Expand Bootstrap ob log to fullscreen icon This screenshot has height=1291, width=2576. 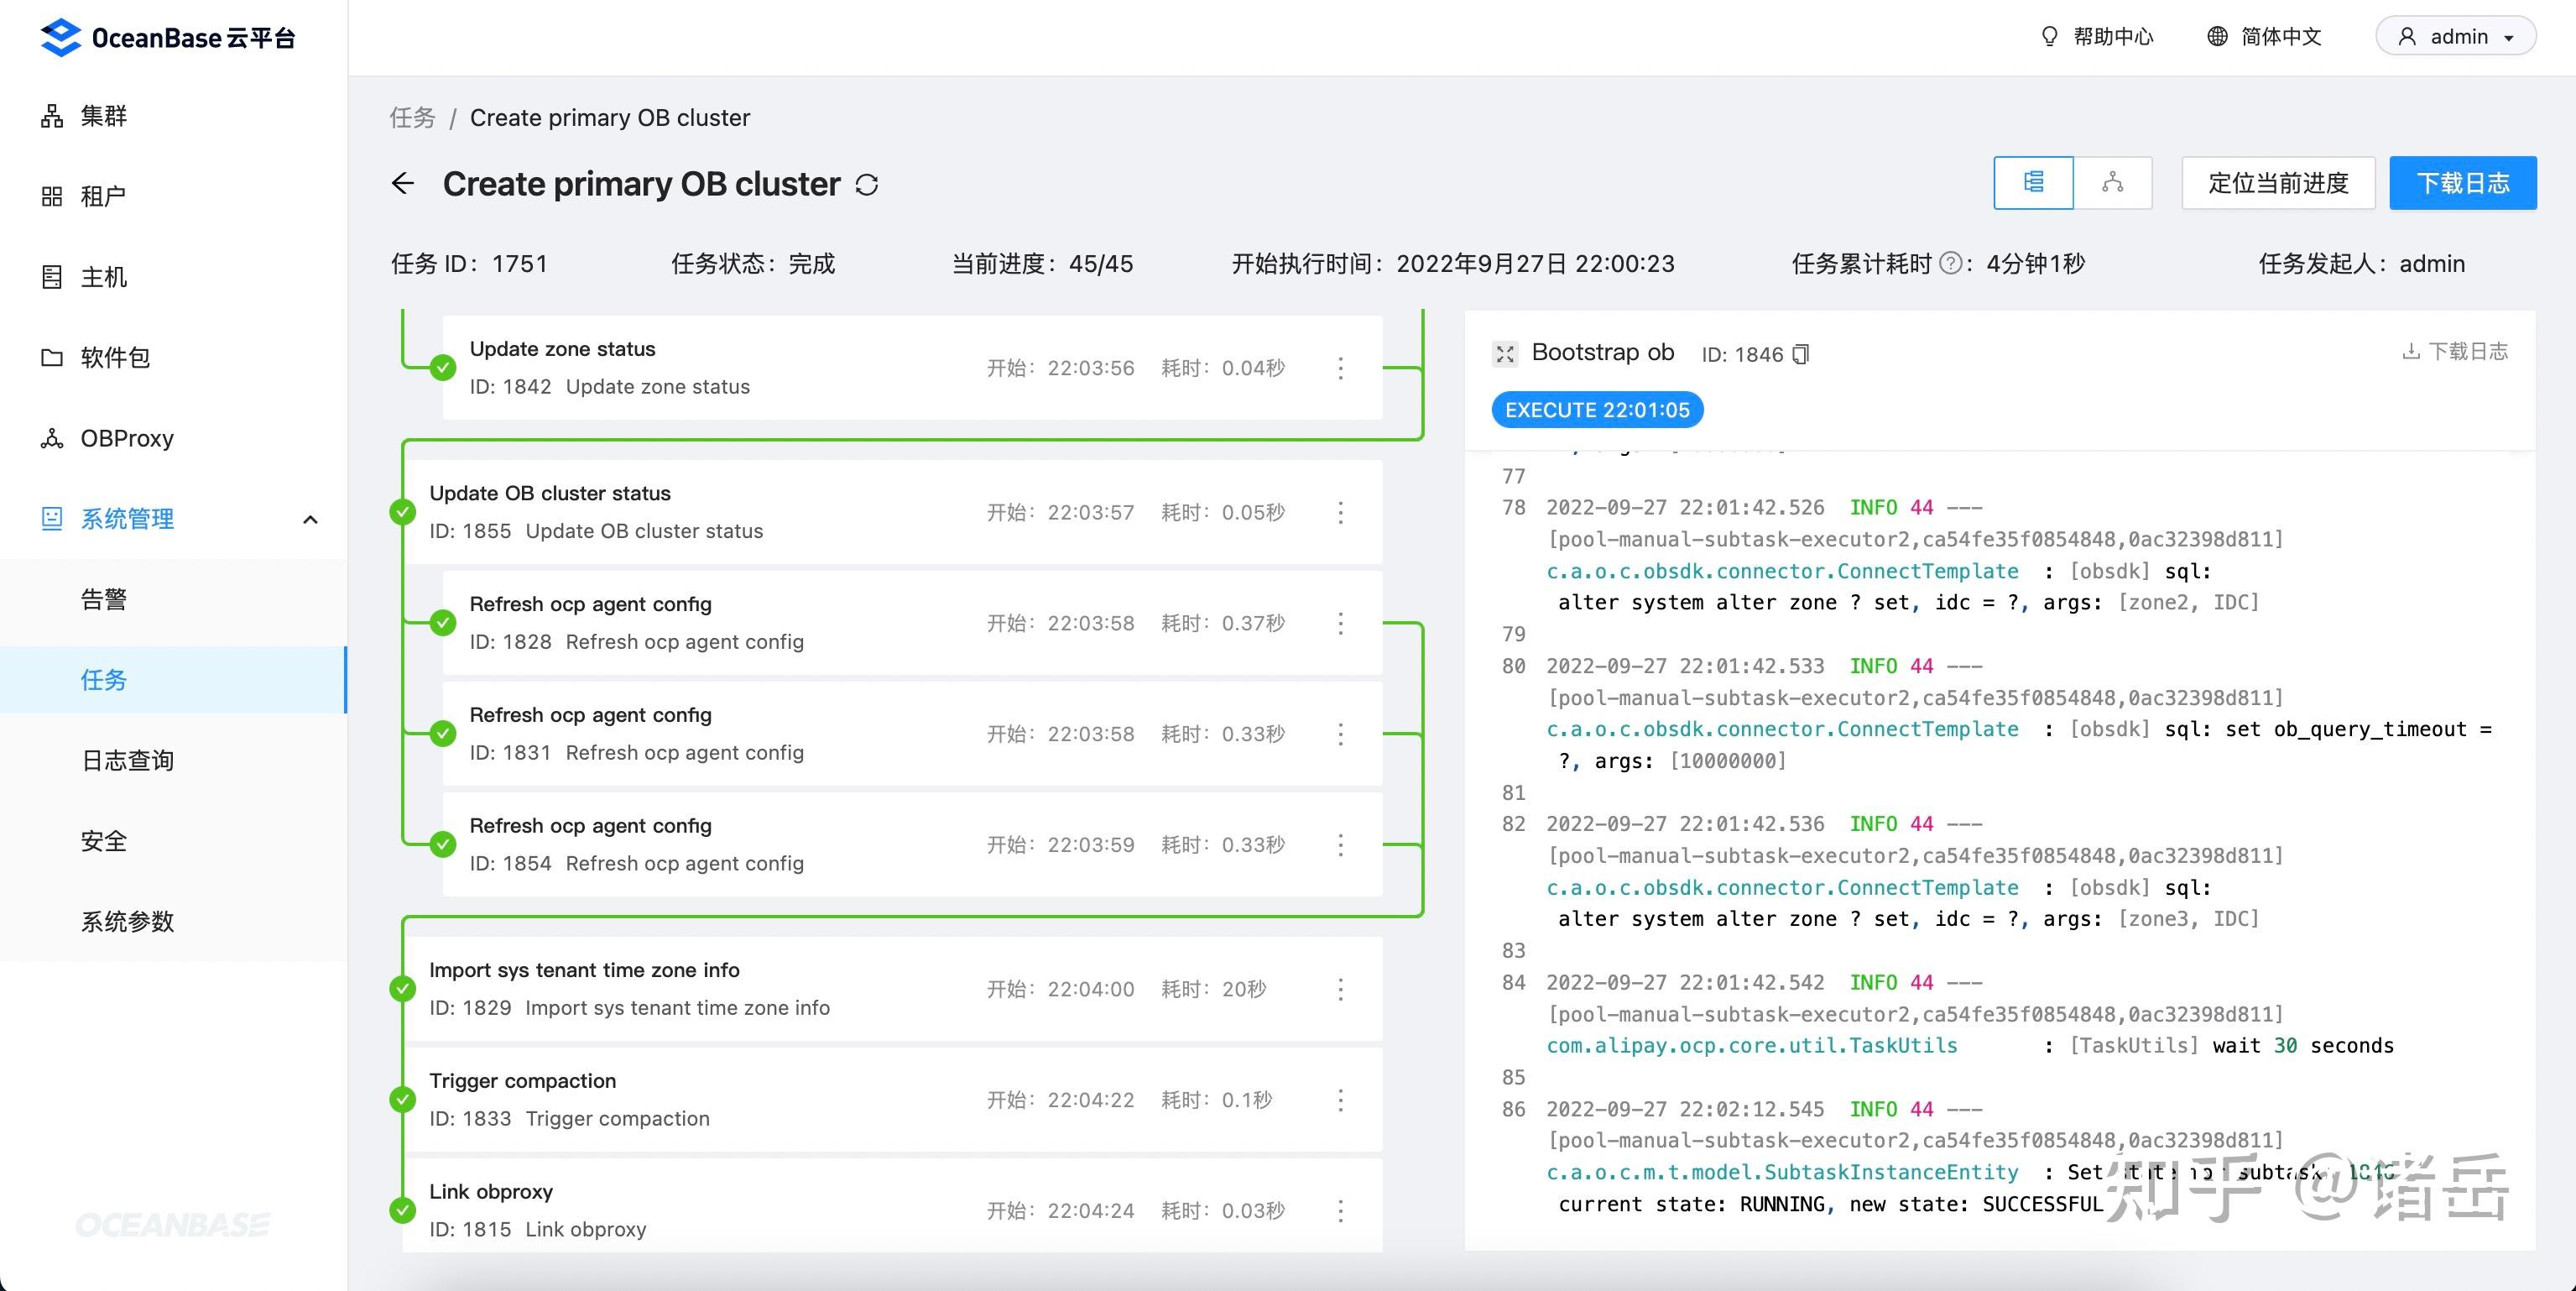(1505, 354)
